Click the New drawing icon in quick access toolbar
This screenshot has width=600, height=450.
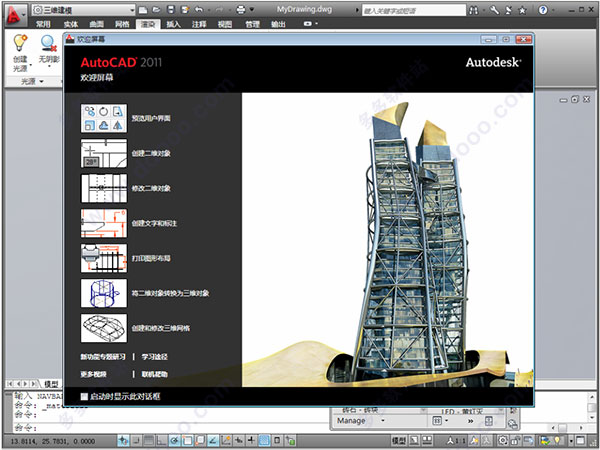click(143, 10)
